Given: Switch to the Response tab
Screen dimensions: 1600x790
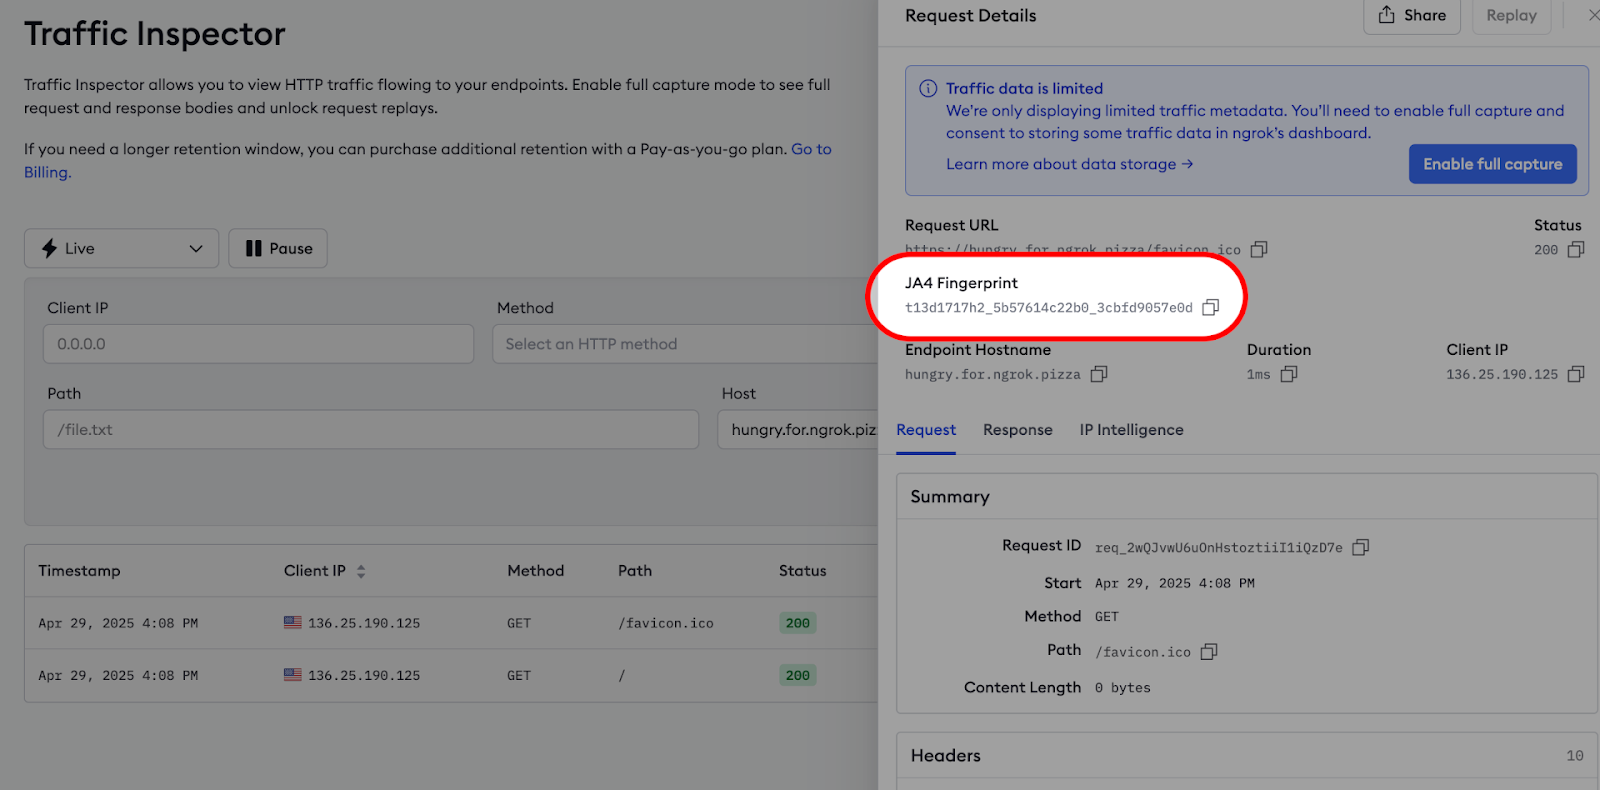Looking at the screenshot, I should pyautogui.click(x=1017, y=430).
